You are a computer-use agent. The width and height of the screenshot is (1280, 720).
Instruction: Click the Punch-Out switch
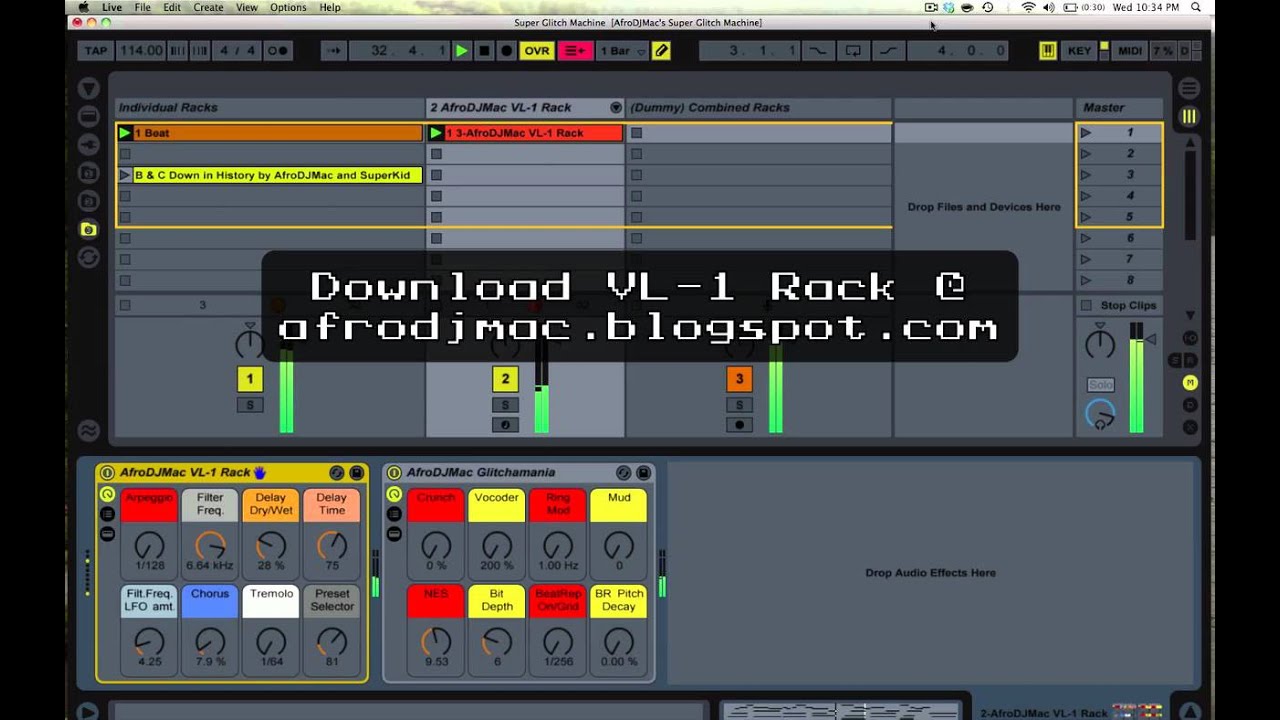pos(887,51)
